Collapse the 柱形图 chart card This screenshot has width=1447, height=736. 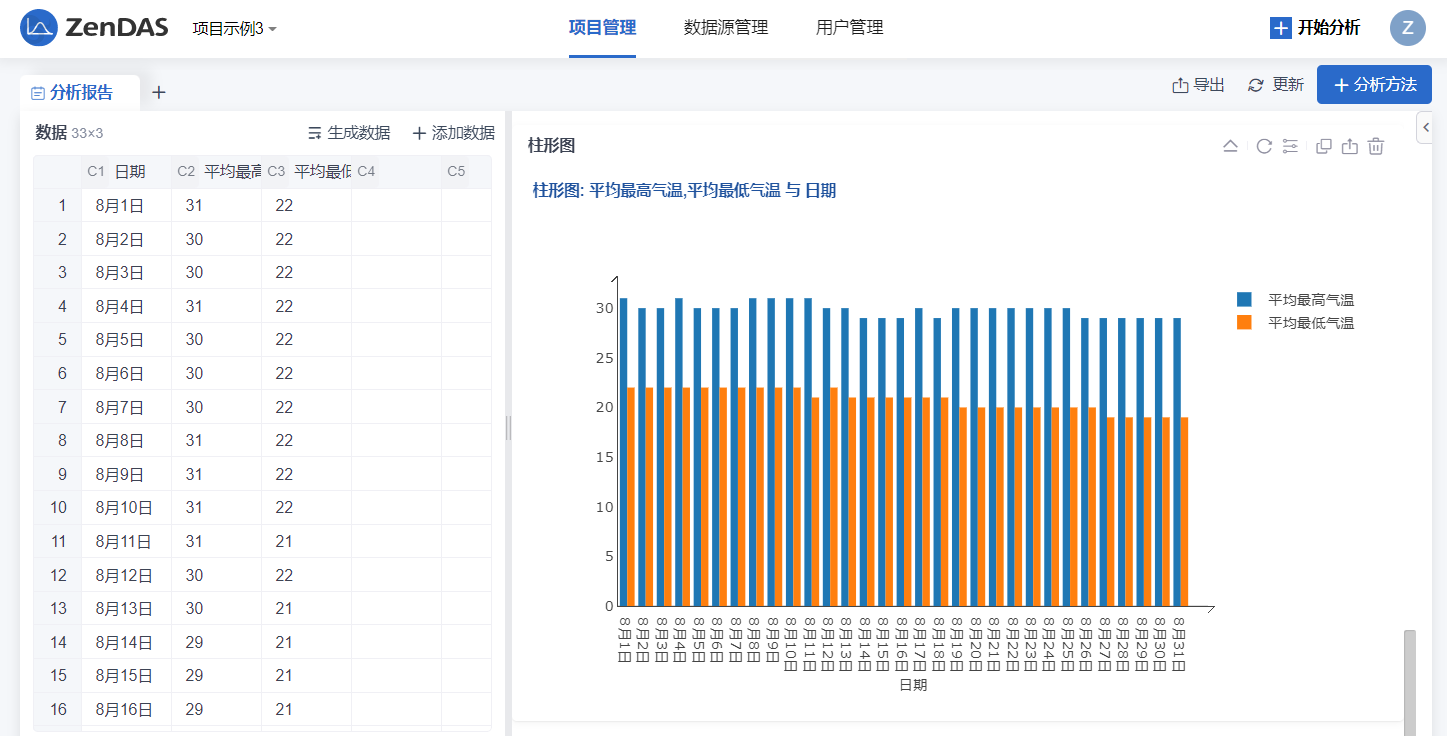point(1231,146)
